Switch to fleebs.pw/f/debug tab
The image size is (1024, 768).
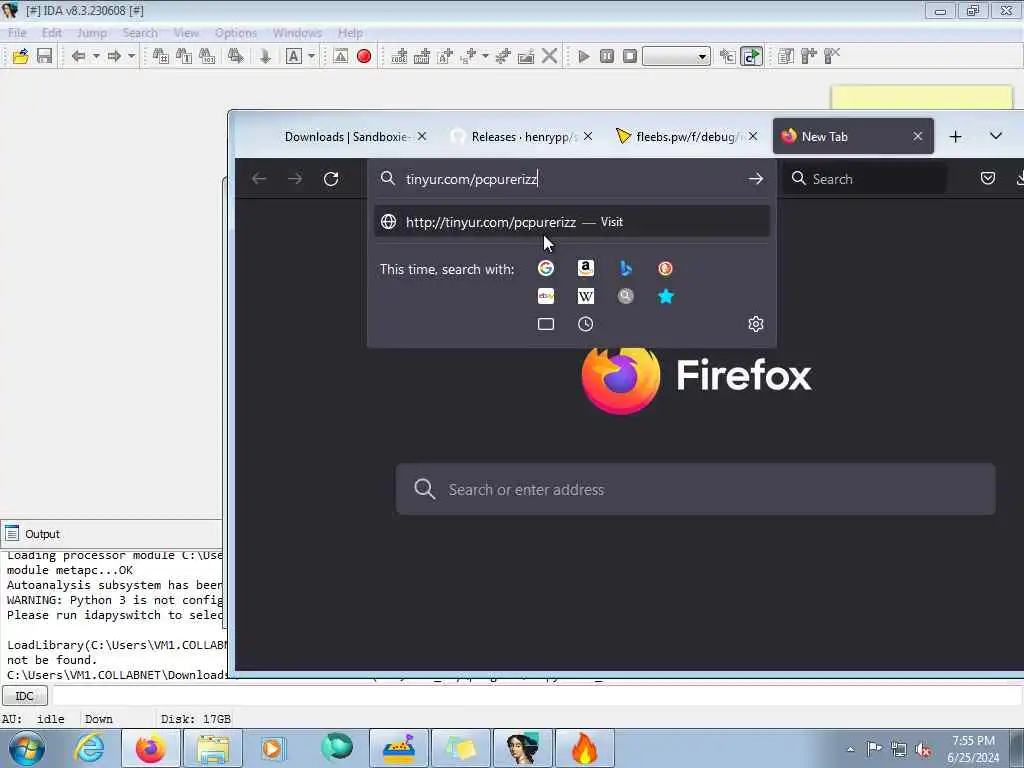coord(684,136)
